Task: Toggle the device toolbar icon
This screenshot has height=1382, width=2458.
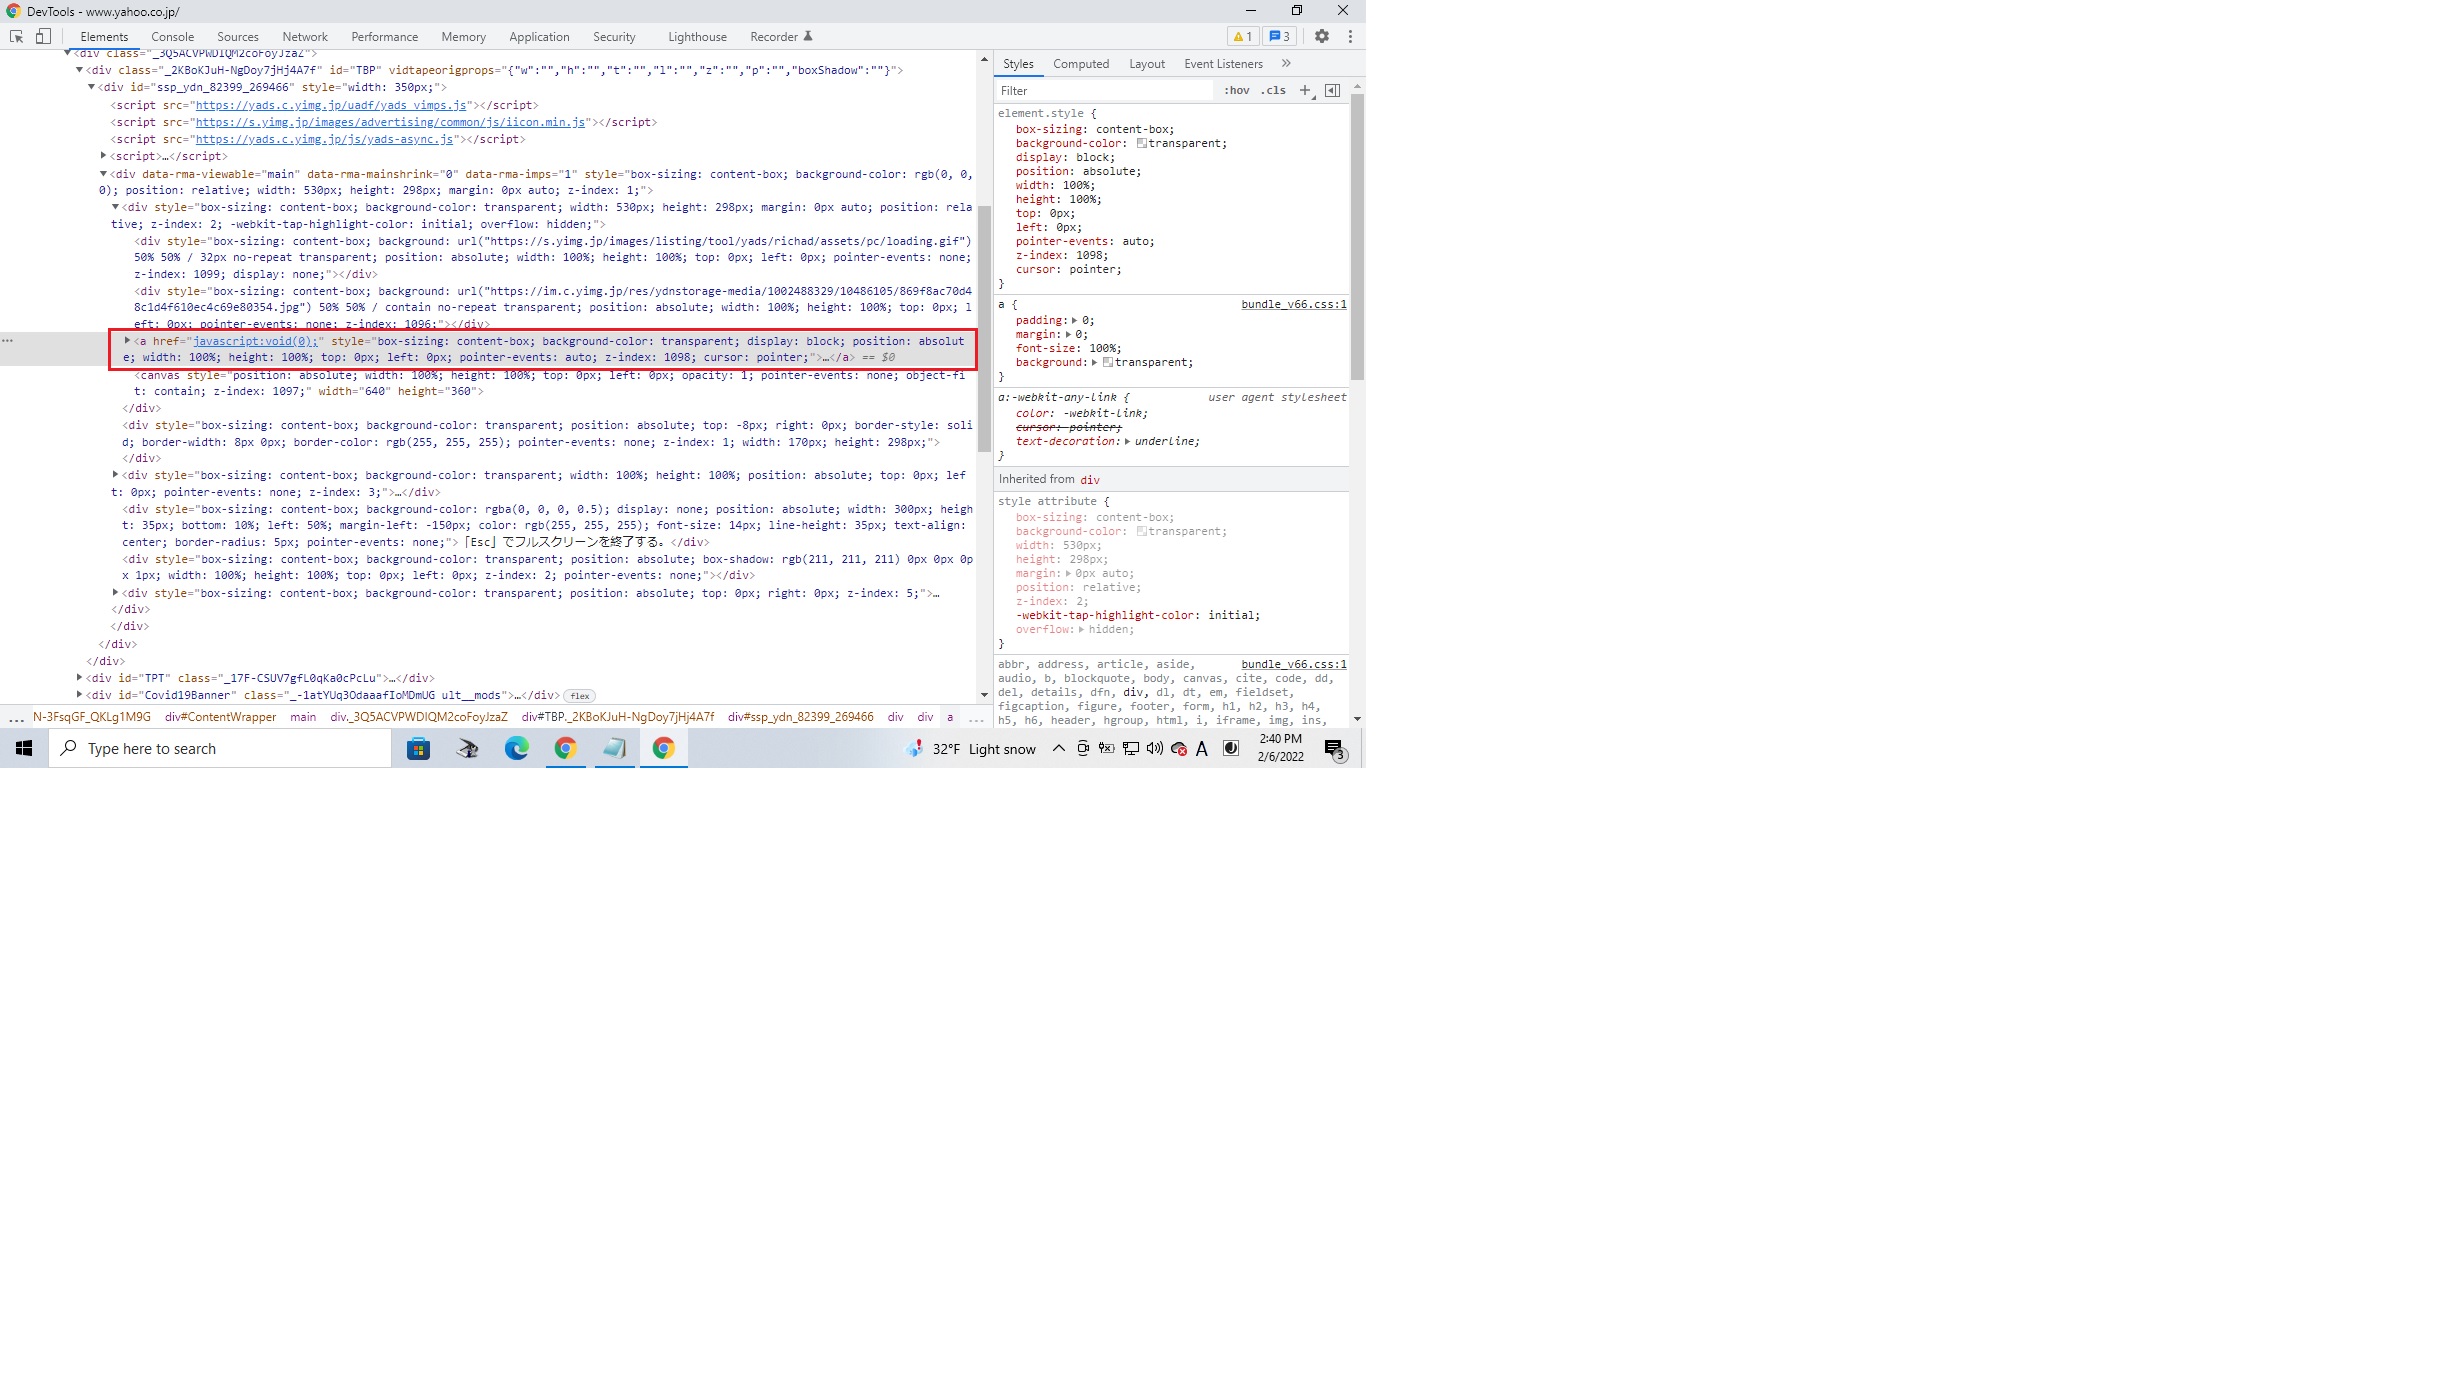Action: point(43,36)
